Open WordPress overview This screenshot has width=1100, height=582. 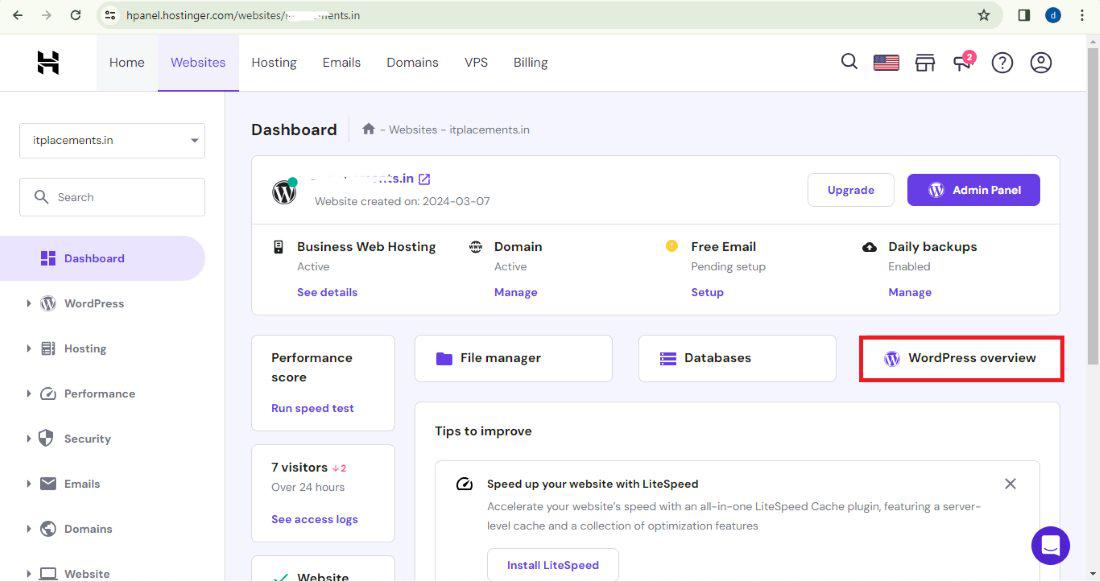click(x=961, y=358)
